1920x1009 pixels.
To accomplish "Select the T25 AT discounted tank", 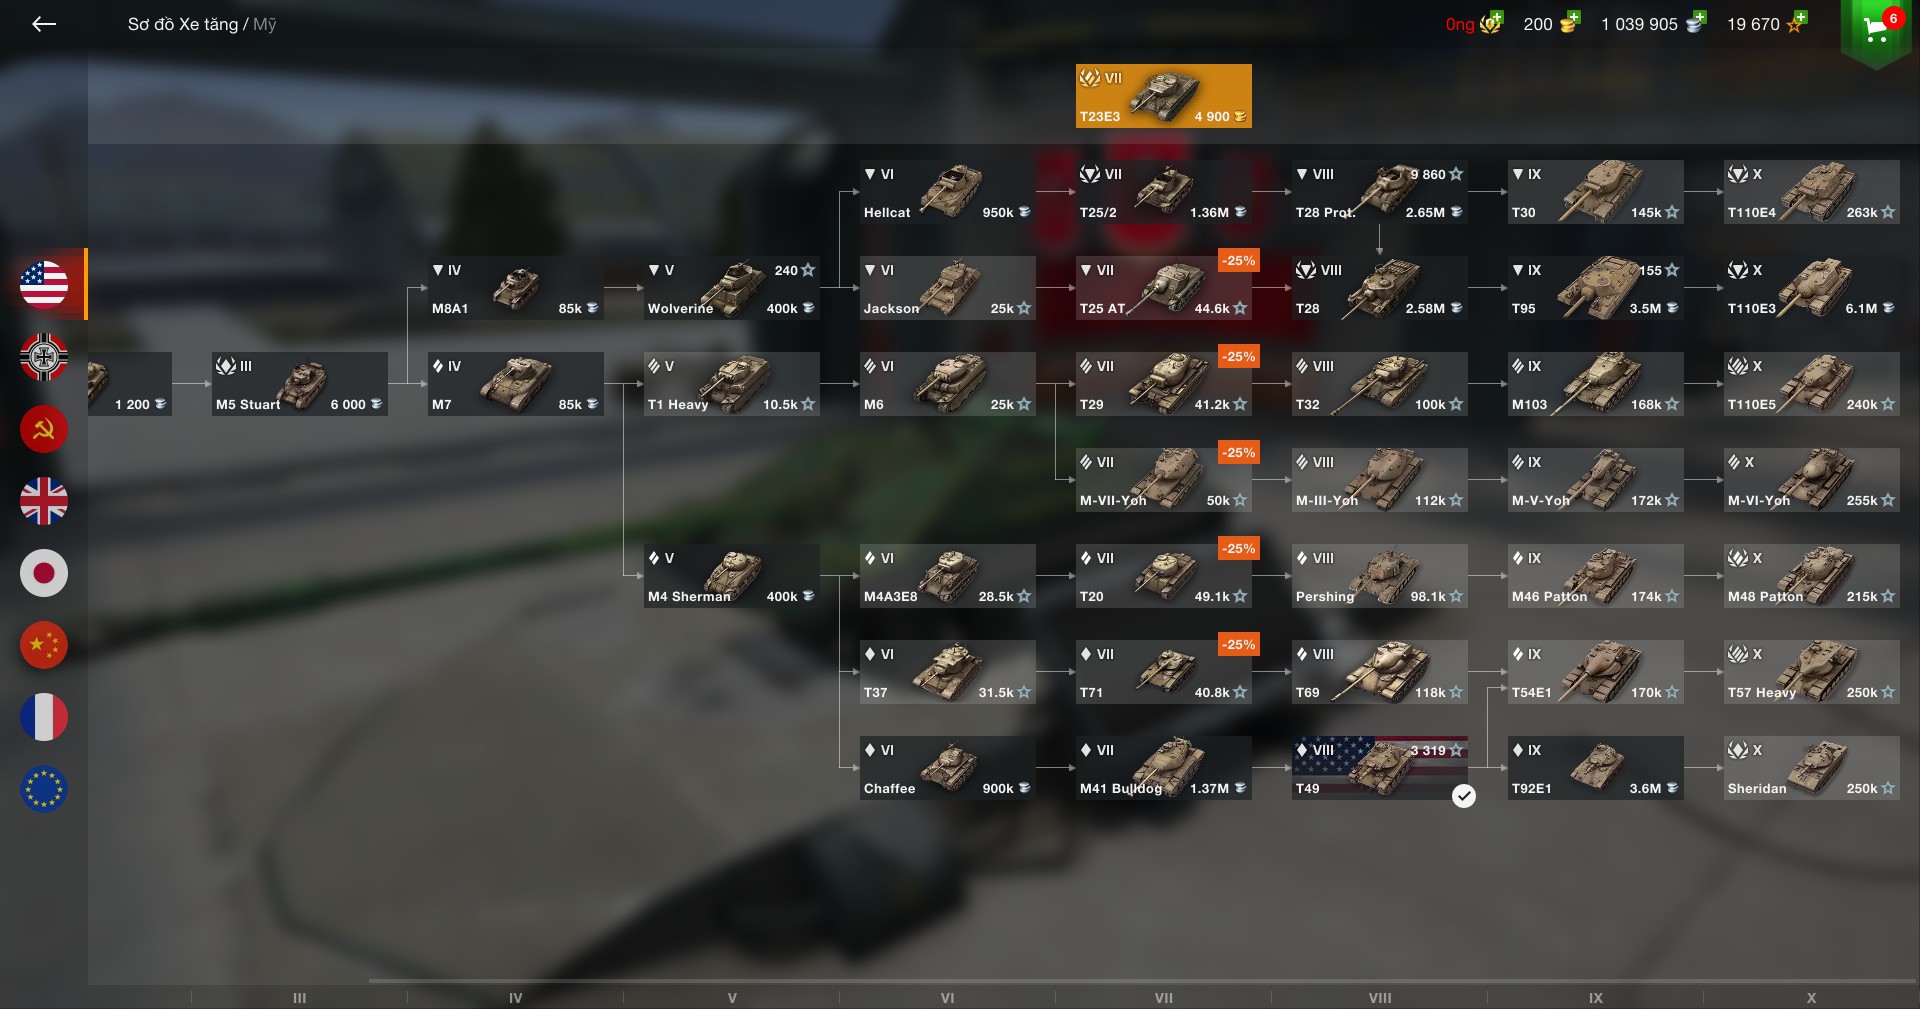I will 1164,288.
